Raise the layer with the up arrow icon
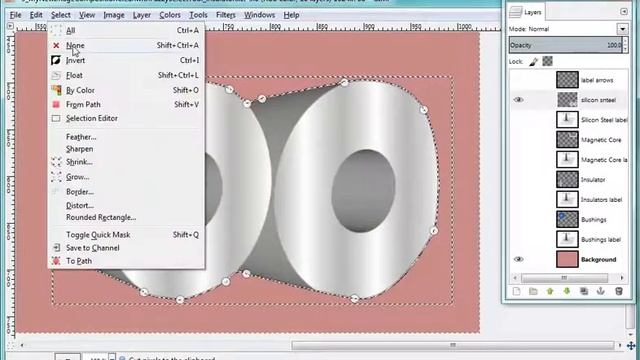This screenshot has width=640, height=360. point(550,291)
